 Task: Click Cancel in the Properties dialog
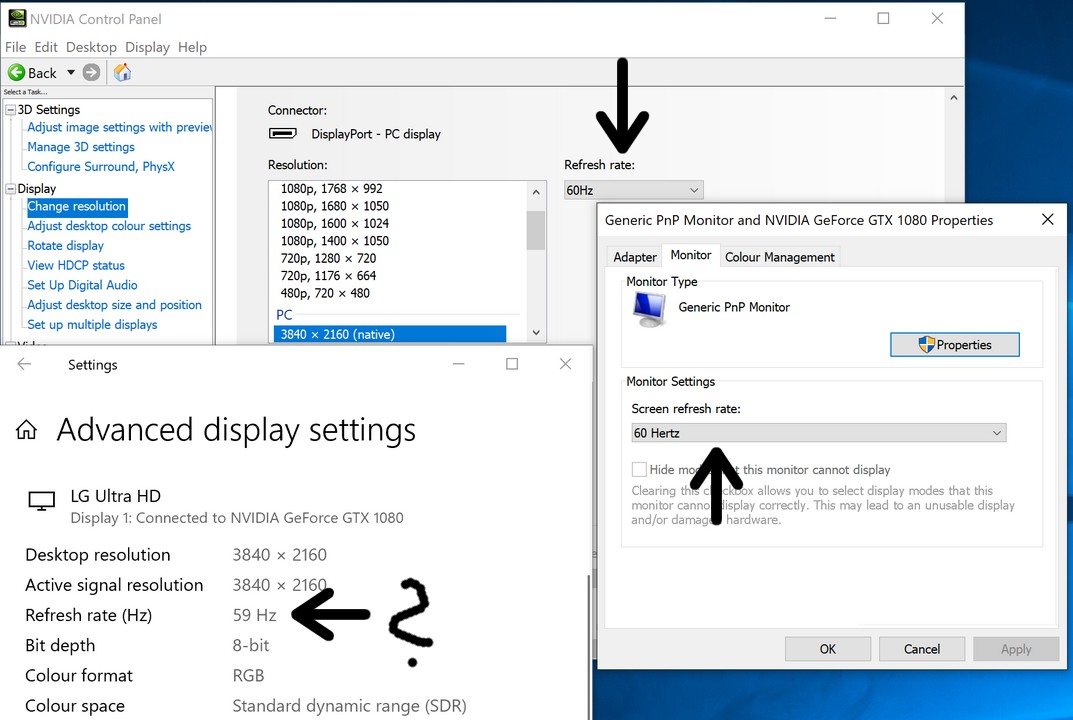tap(921, 649)
